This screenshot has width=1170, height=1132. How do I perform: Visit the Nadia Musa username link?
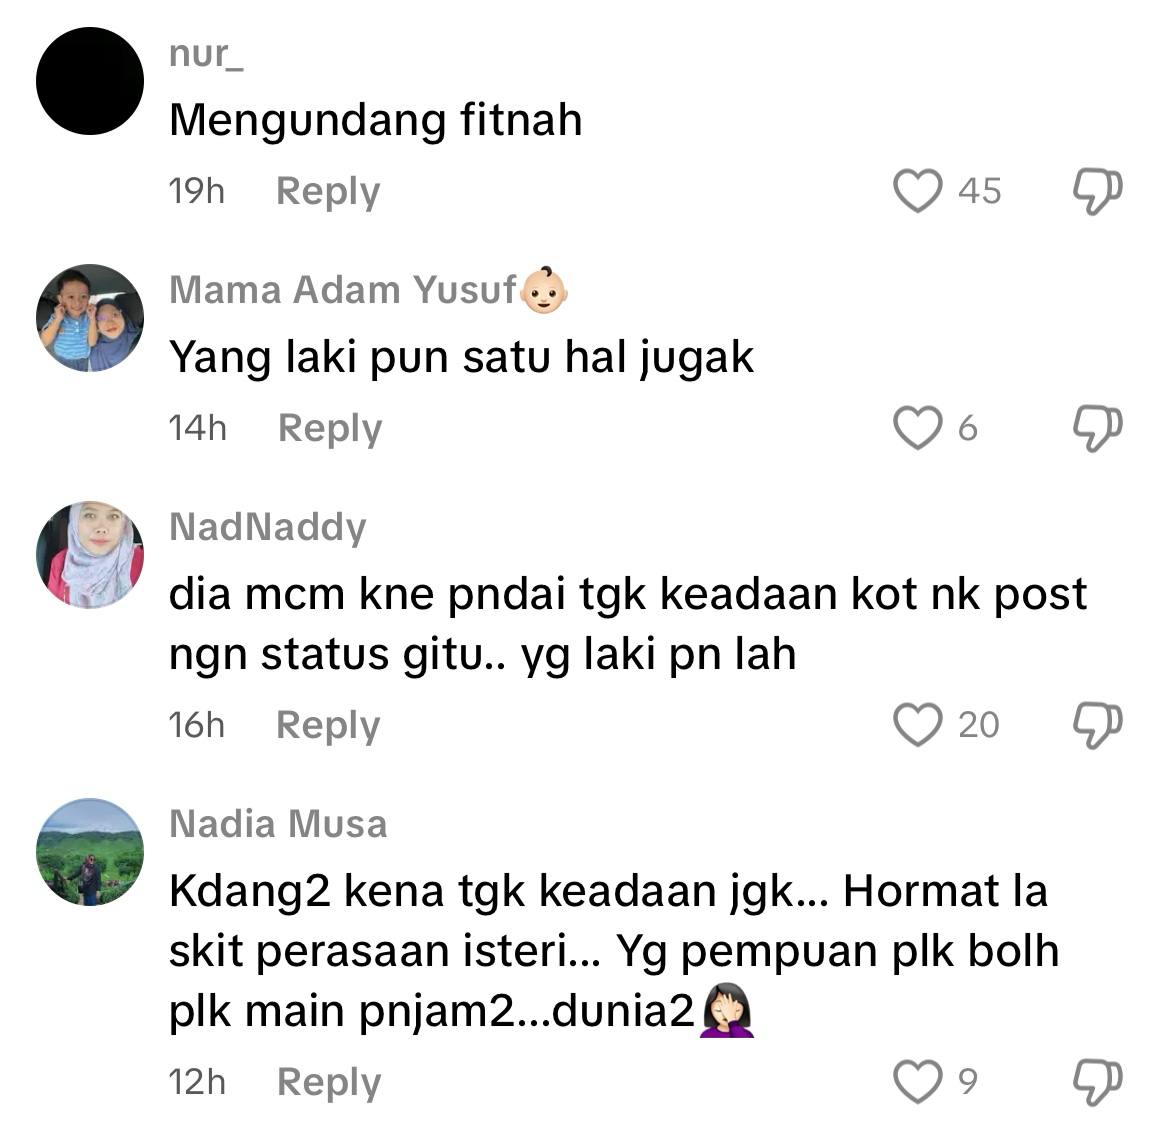tap(278, 824)
